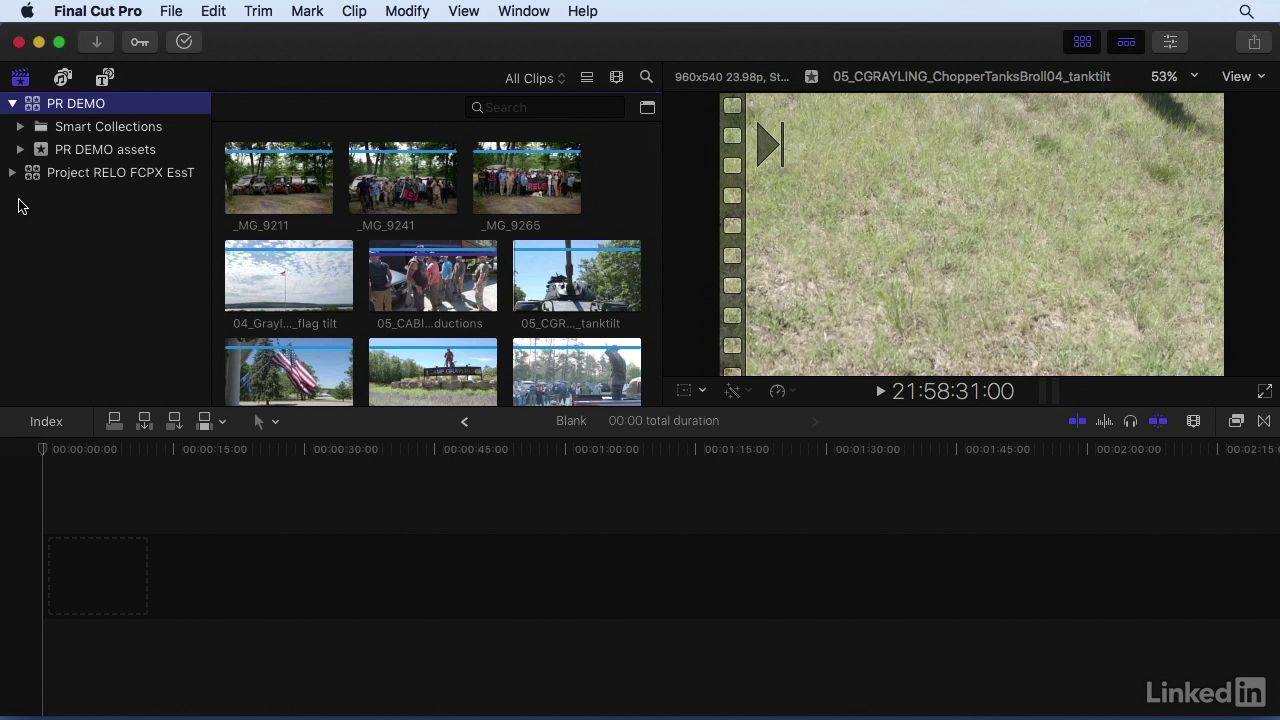
Task: Show the Titles and Generators sidebar
Action: pyautogui.click(x=105, y=77)
